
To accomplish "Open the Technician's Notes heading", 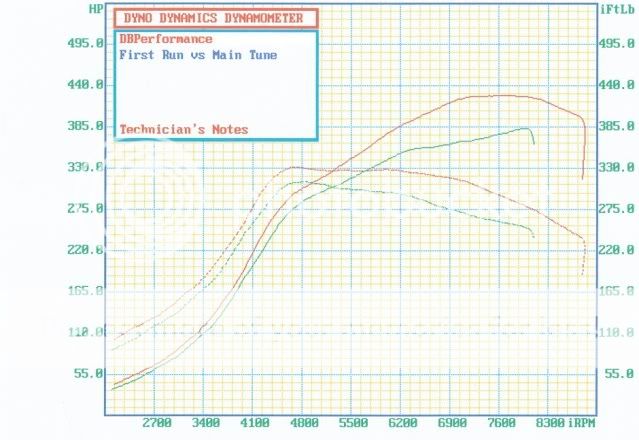I will (x=183, y=129).
